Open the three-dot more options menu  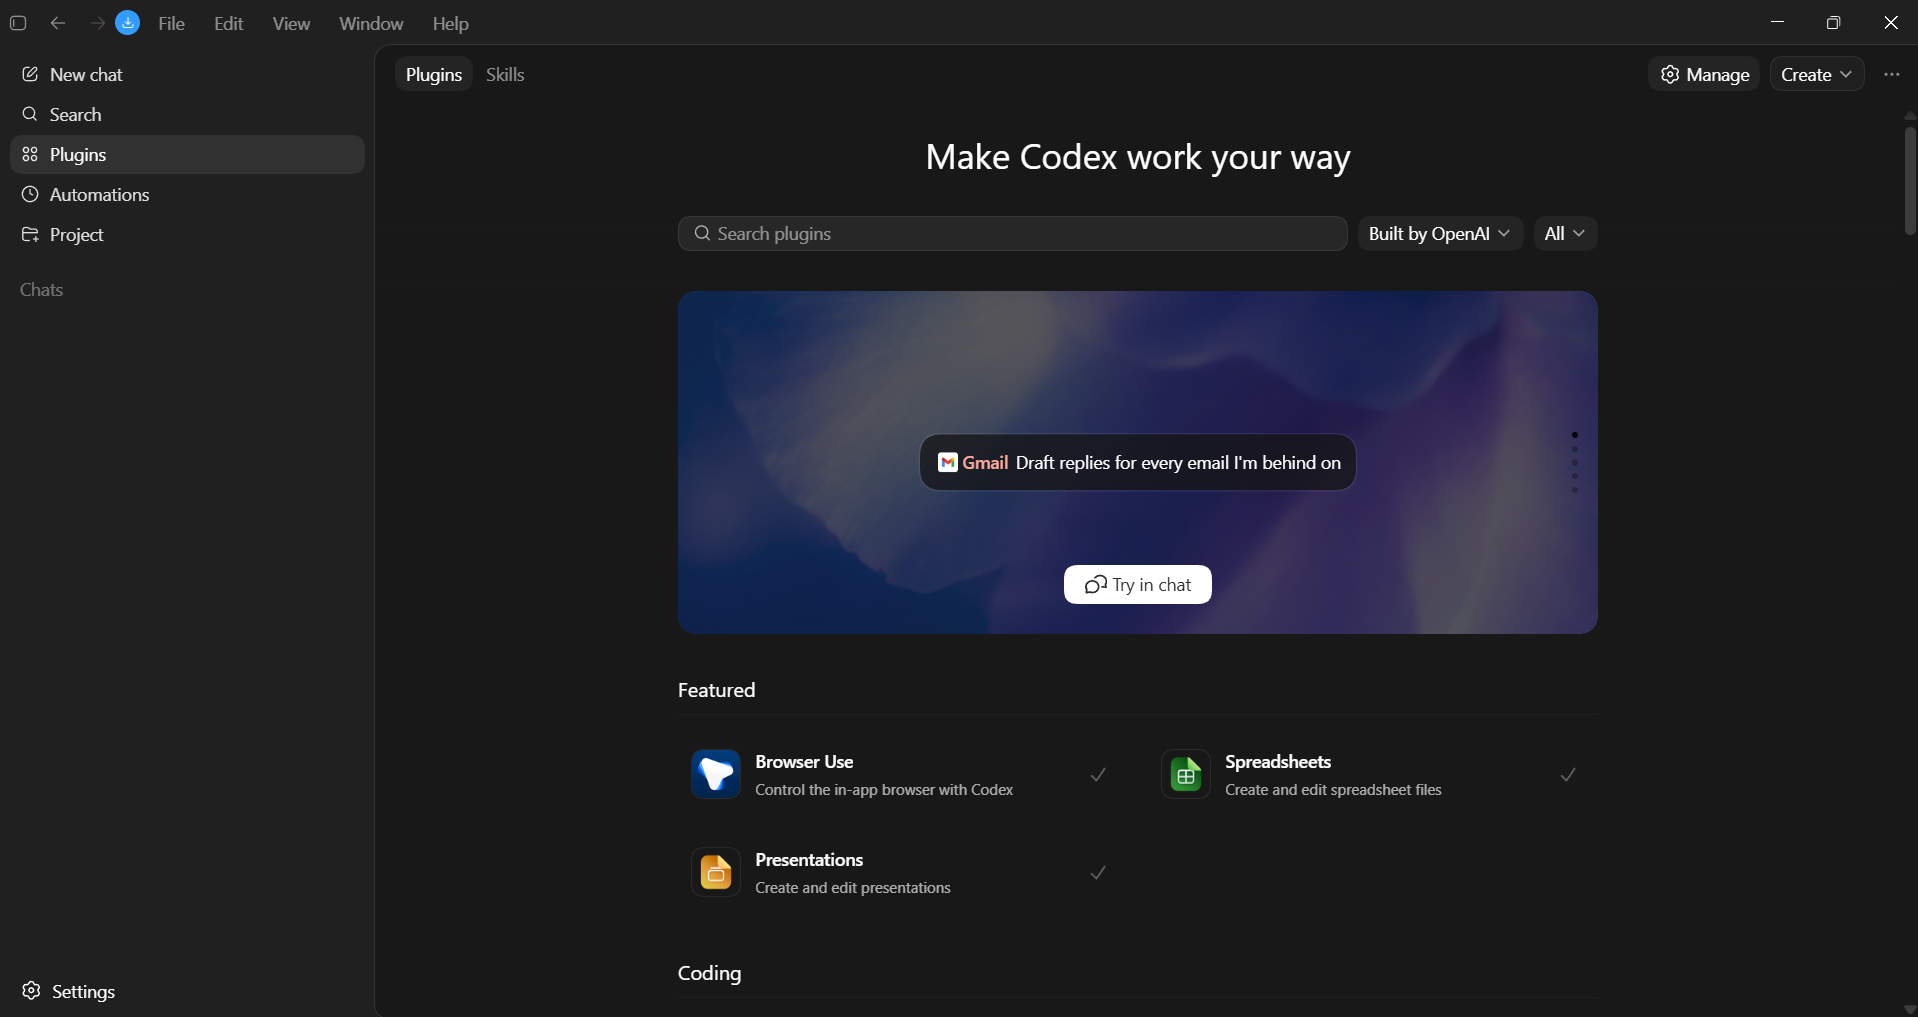point(1891,74)
